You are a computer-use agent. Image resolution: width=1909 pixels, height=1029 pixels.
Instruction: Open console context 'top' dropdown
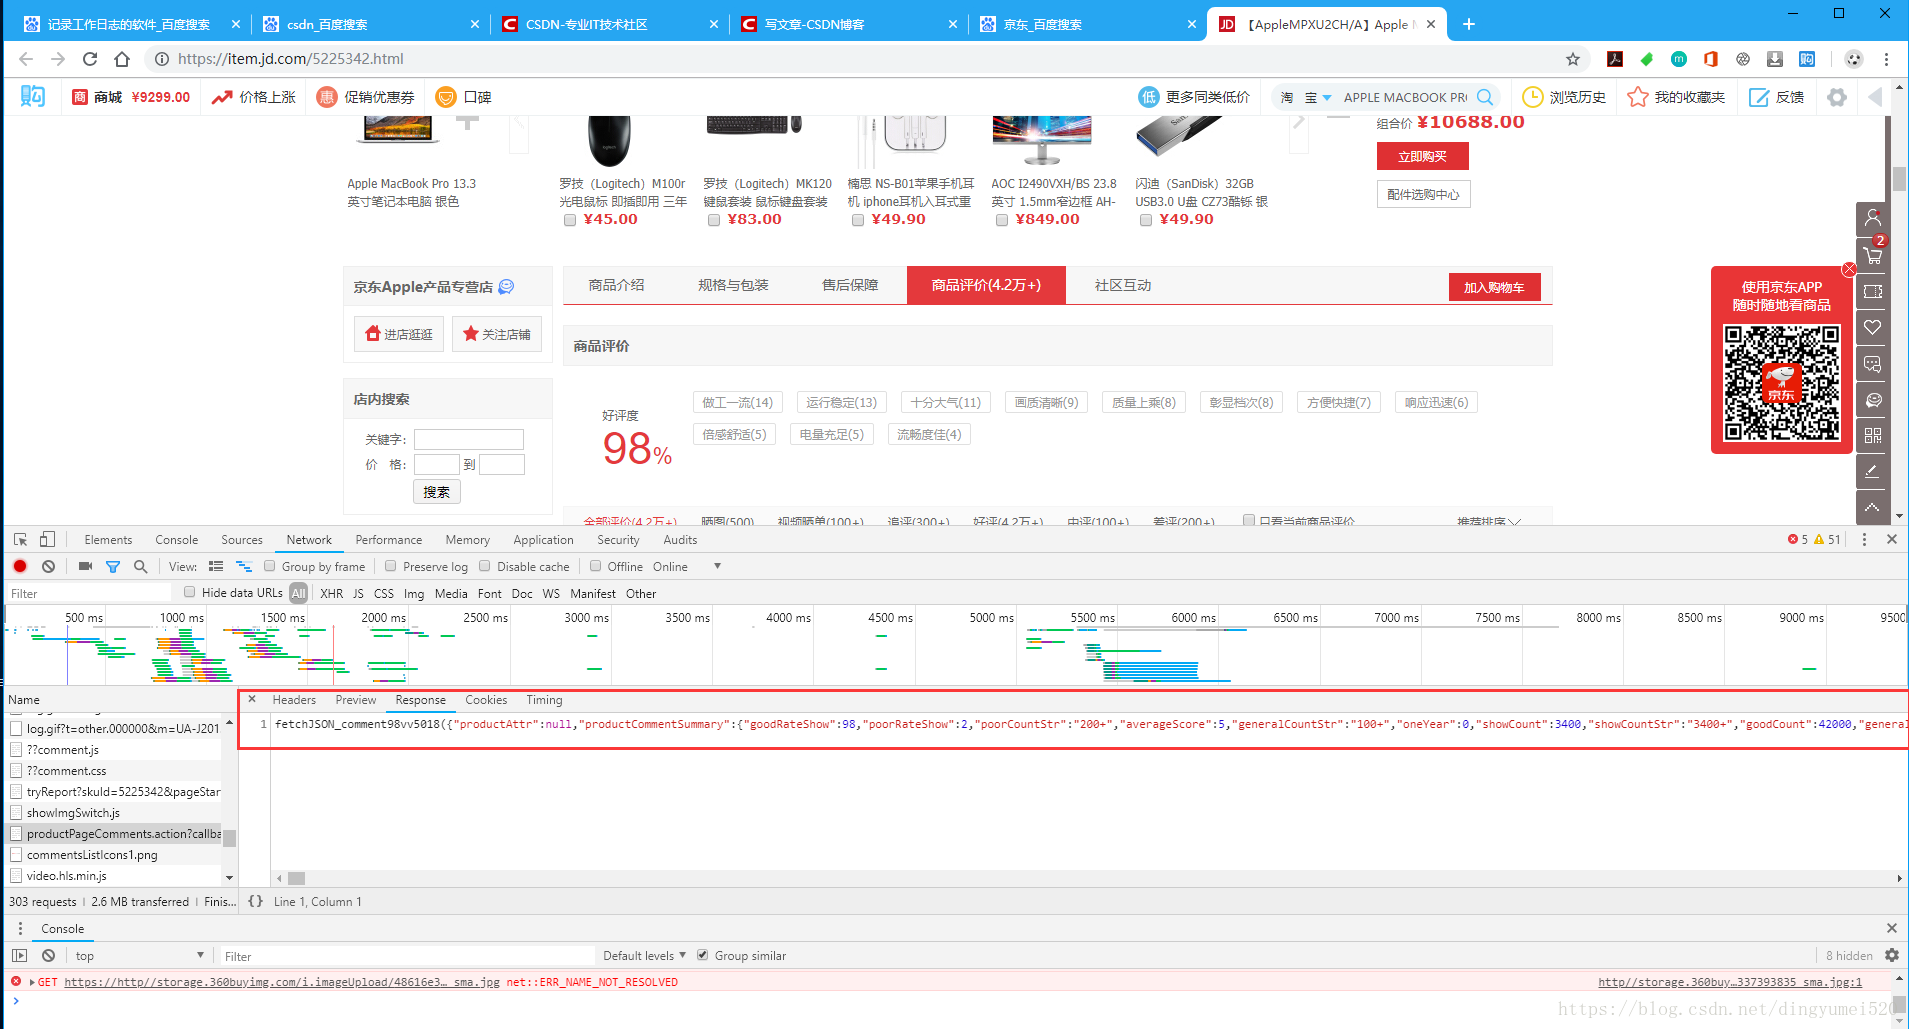[139, 955]
